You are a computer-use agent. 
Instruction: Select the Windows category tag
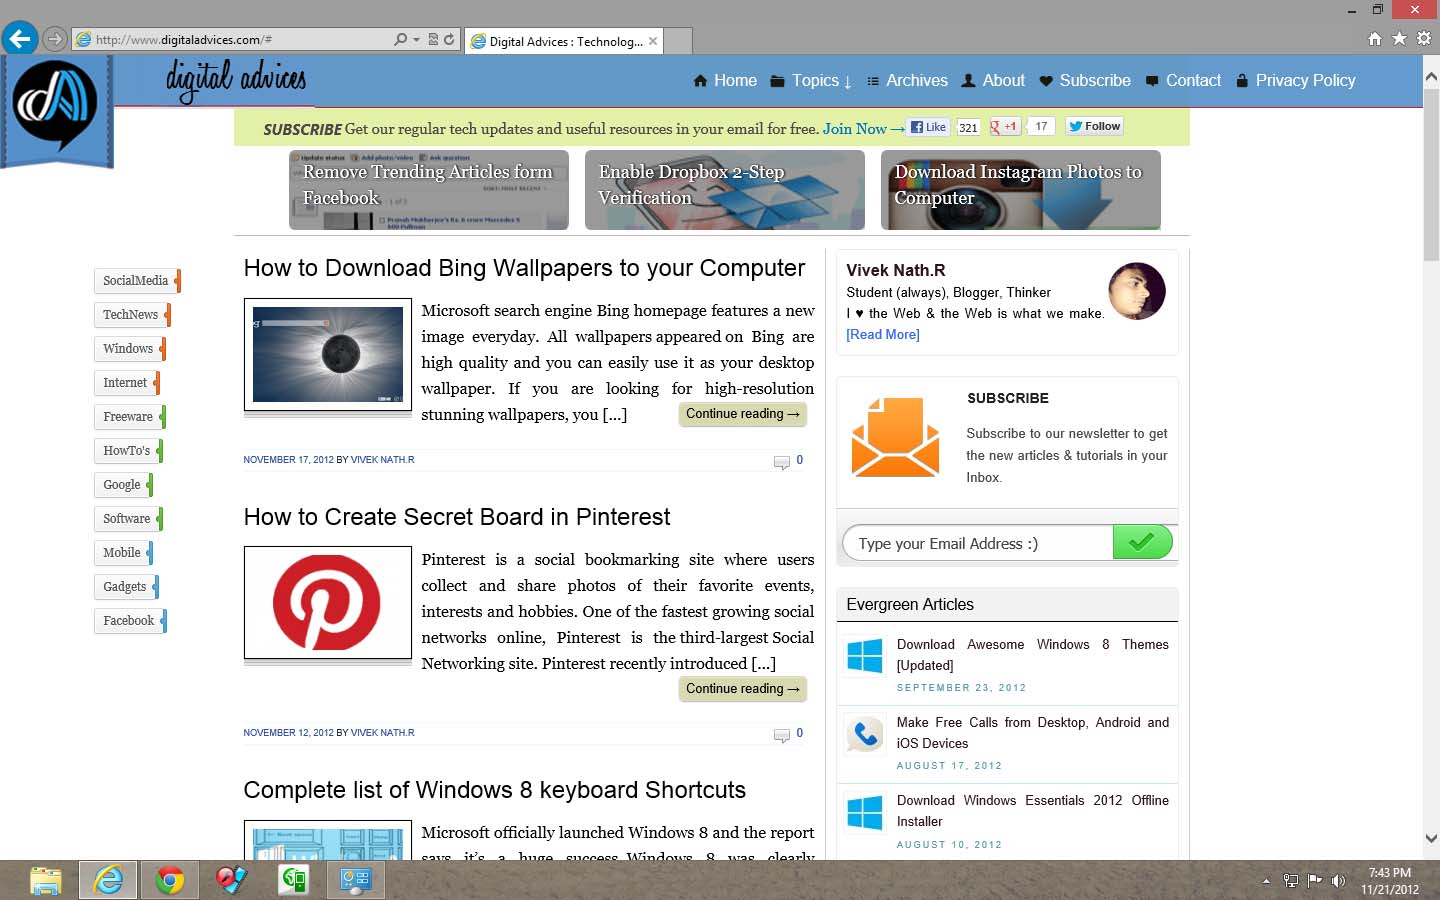click(130, 349)
